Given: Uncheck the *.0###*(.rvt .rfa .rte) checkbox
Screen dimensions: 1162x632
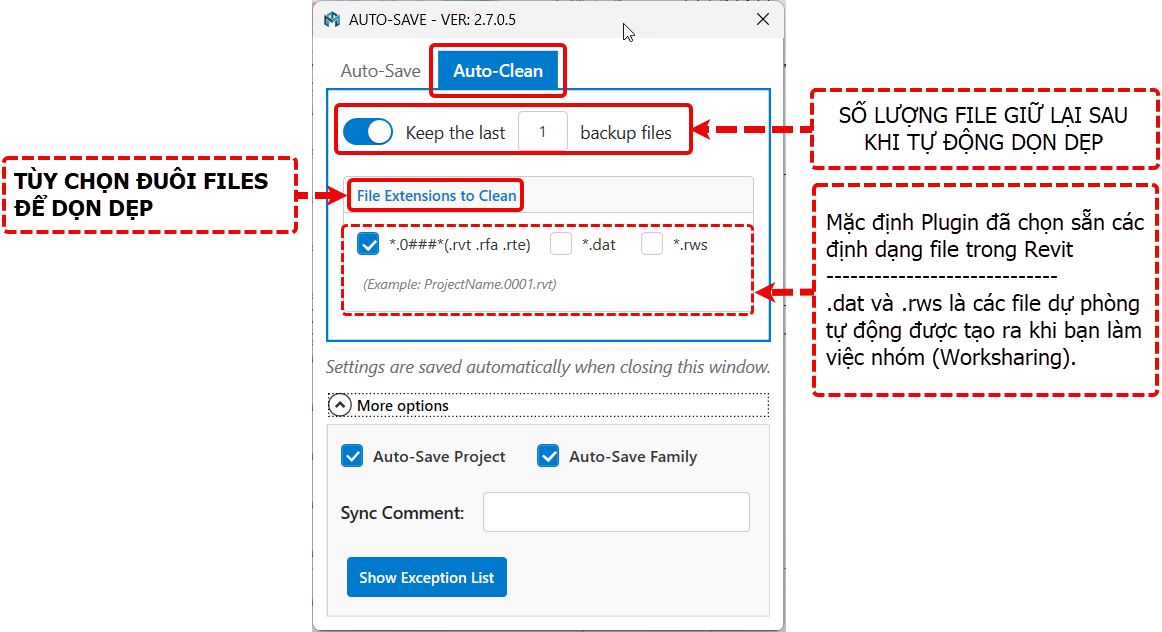Looking at the screenshot, I should [x=368, y=245].
